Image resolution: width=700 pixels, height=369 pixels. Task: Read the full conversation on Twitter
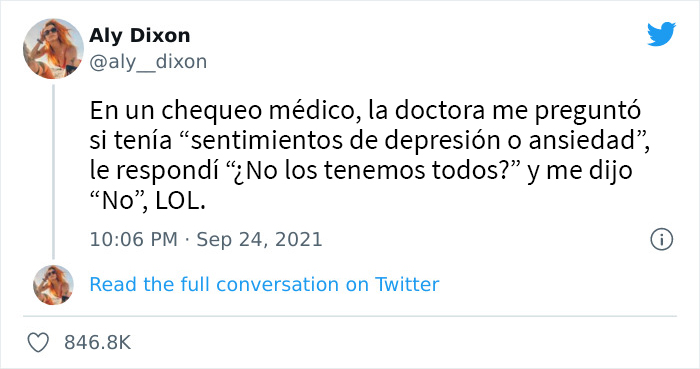click(264, 285)
